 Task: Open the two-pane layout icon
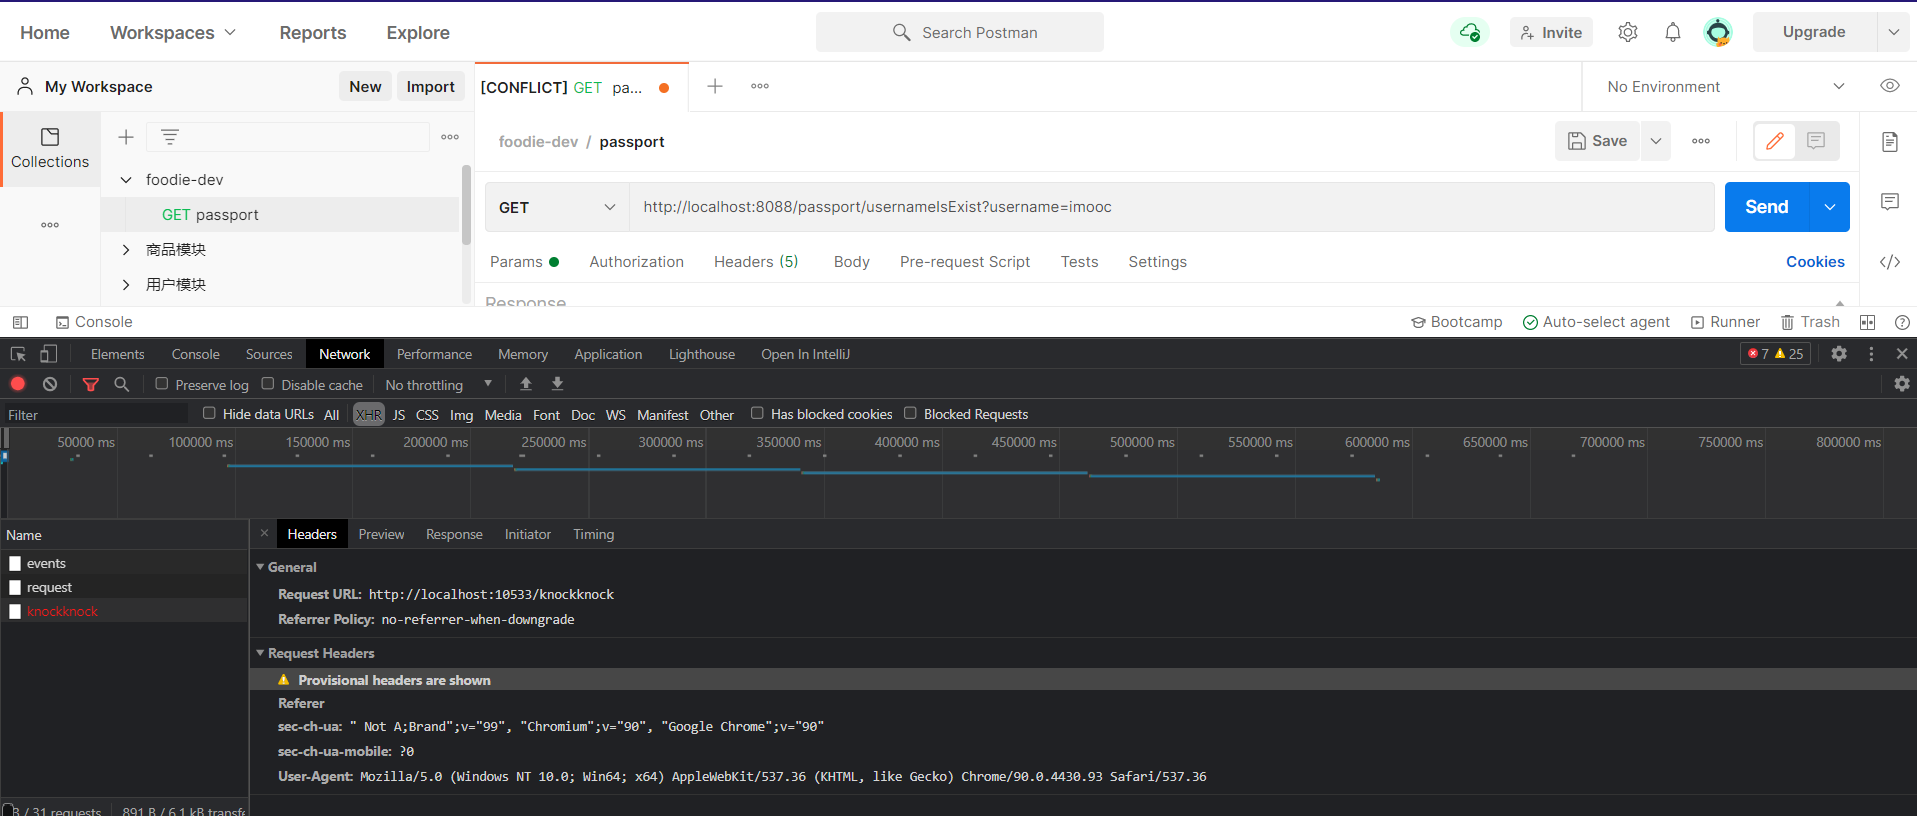click(x=1867, y=322)
